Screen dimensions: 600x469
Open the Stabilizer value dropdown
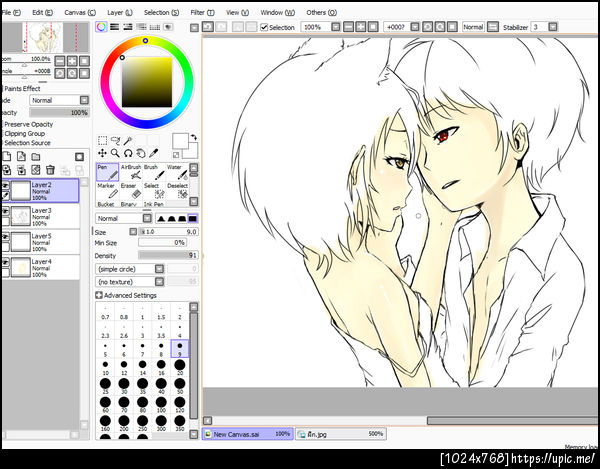[x=553, y=27]
